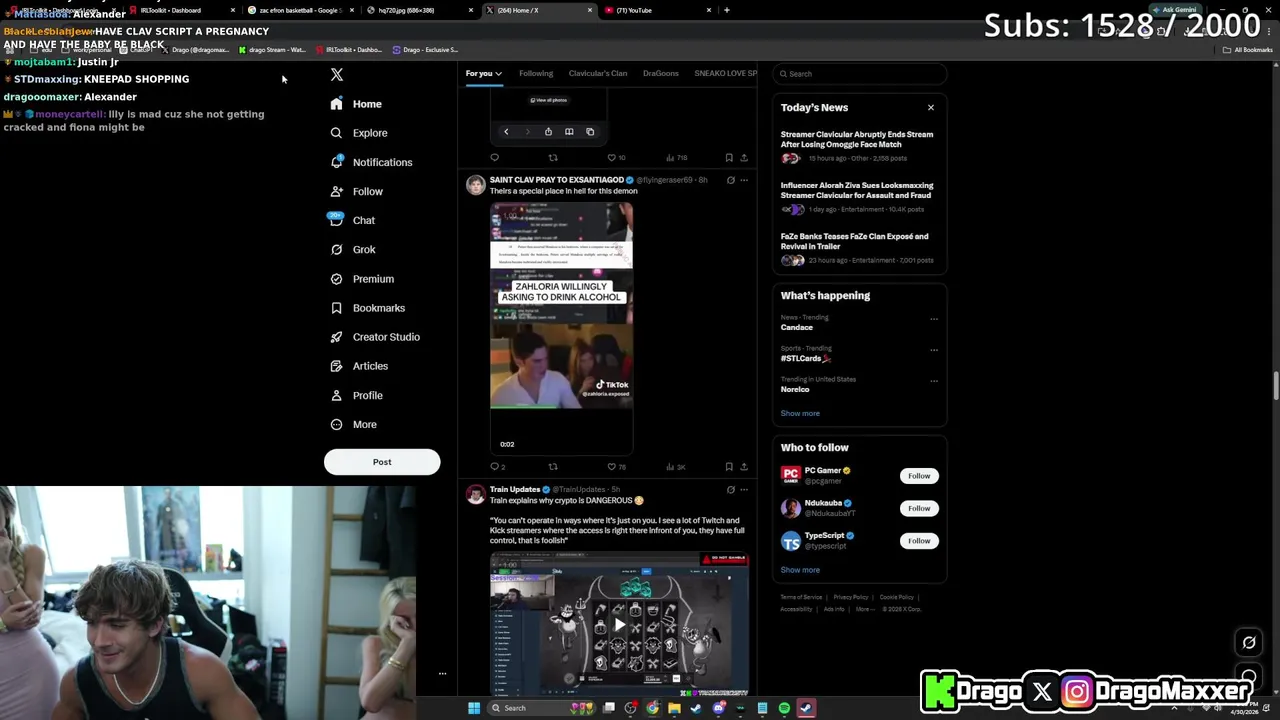Image resolution: width=1280 pixels, height=720 pixels.
Task: Open the Notifications bell icon
Action: point(336,162)
